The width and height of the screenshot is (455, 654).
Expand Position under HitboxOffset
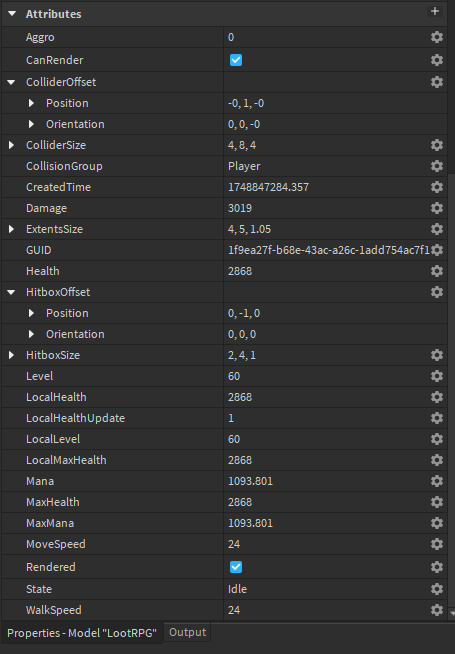click(x=31, y=313)
